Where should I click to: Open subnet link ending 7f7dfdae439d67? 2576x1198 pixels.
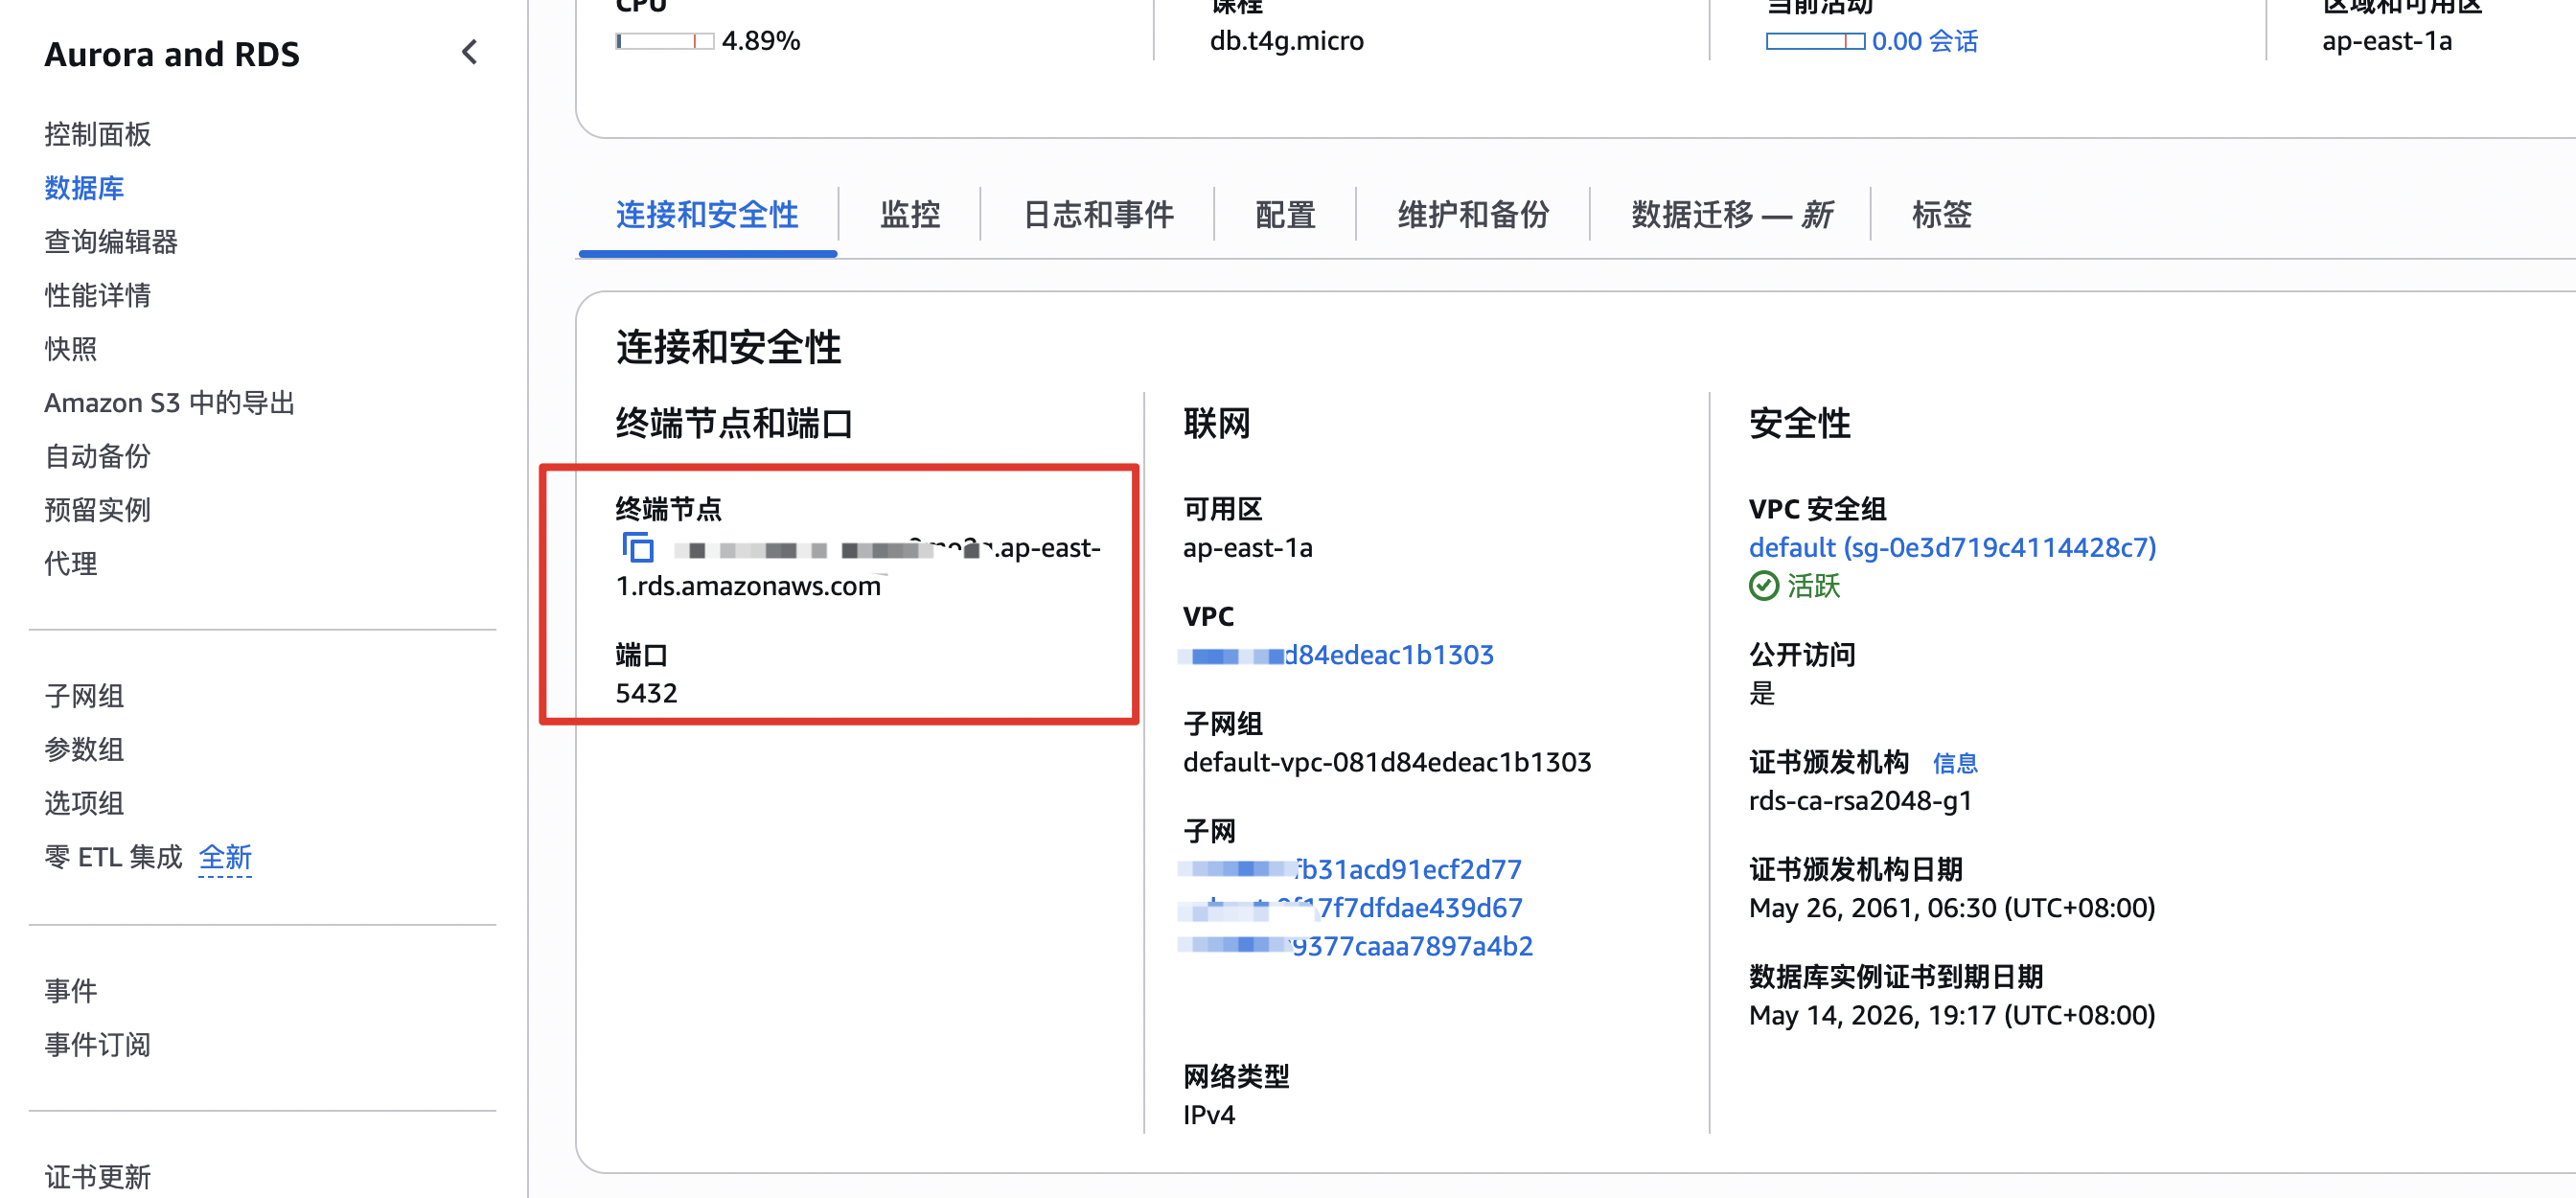tap(1351, 908)
